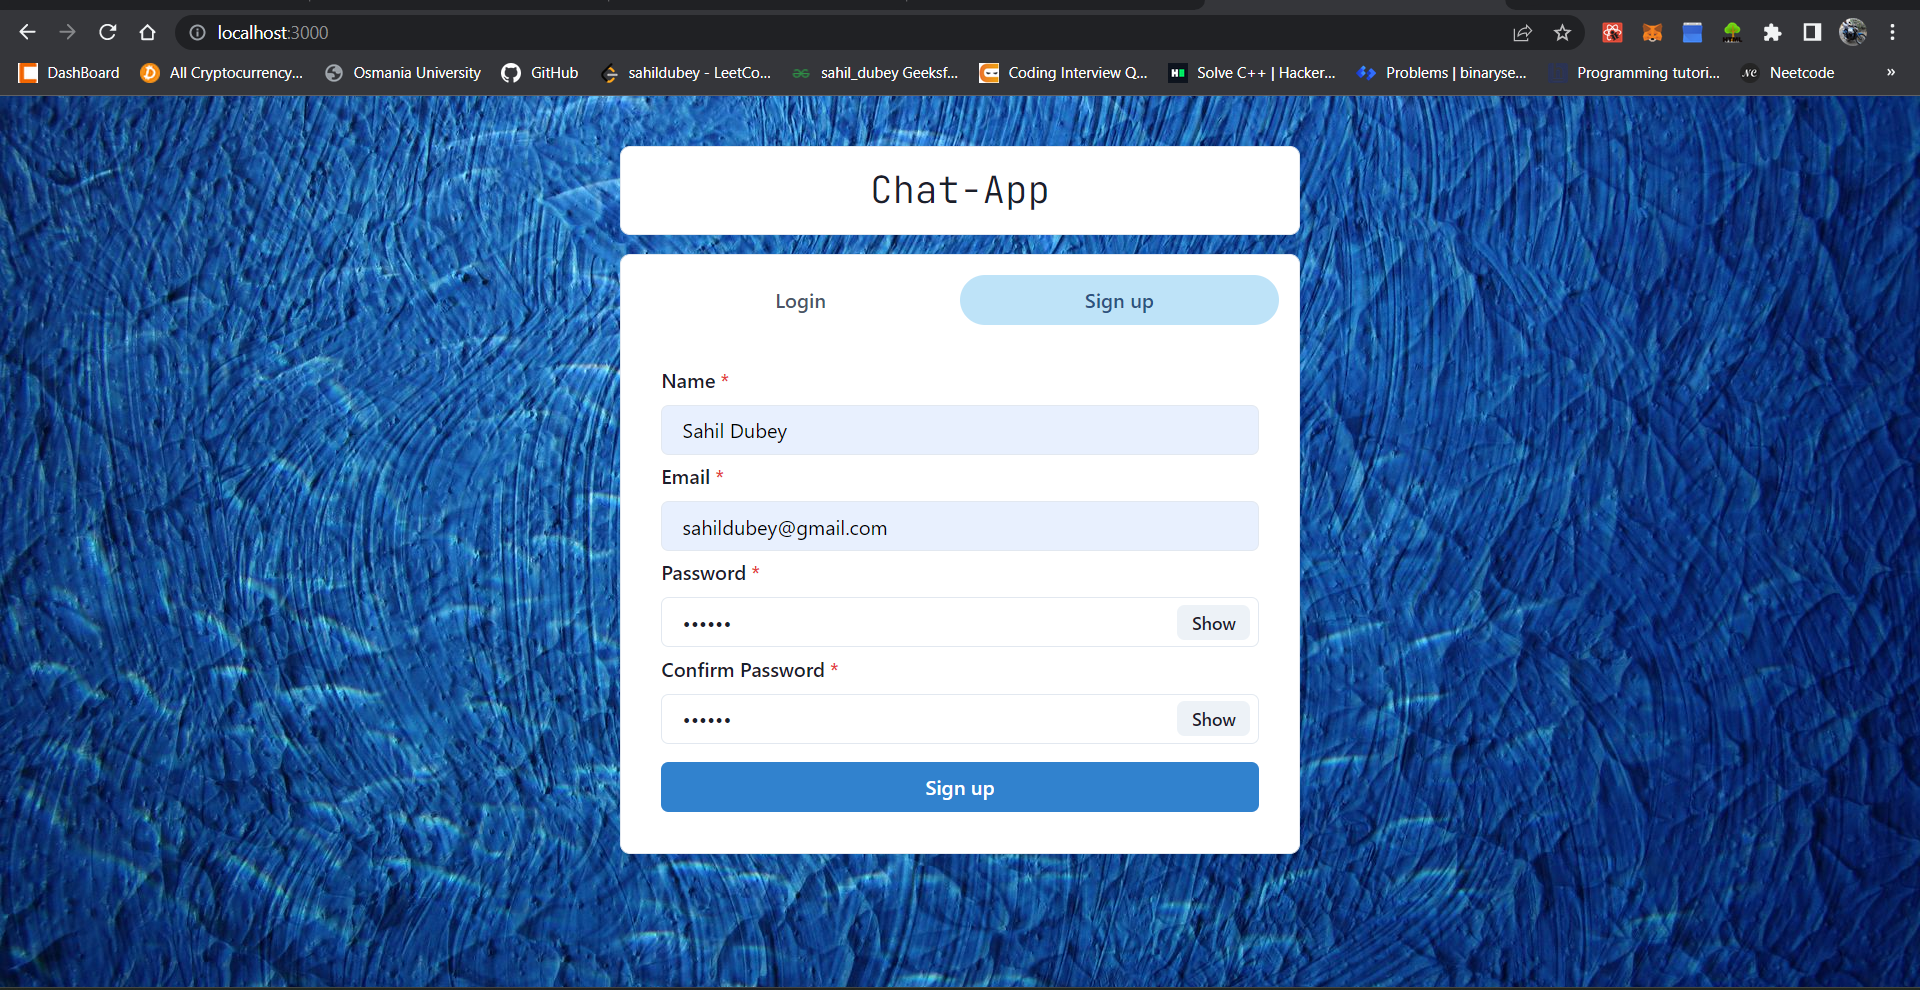
Task: Open the sahil_dubey GeeksforGeeks bookmark
Action: (875, 73)
